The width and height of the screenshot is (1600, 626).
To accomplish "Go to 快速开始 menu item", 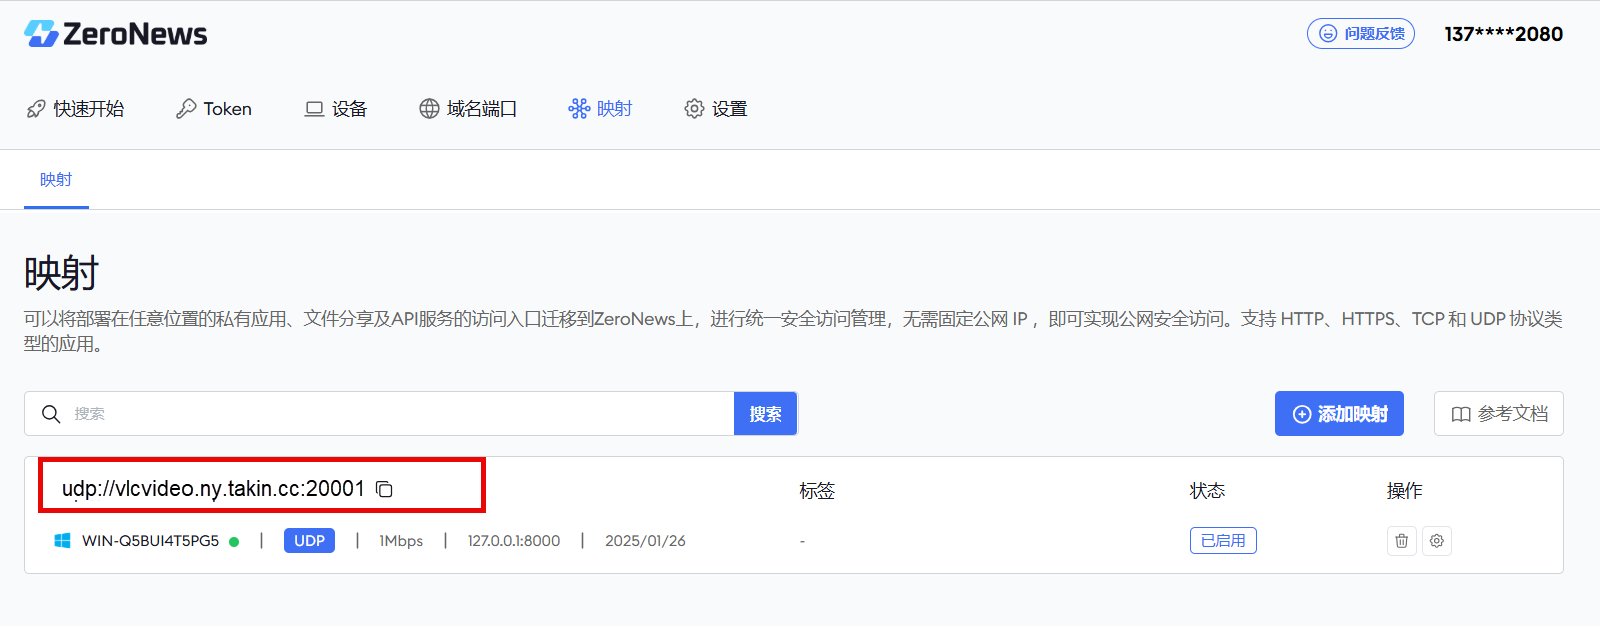I will (76, 109).
